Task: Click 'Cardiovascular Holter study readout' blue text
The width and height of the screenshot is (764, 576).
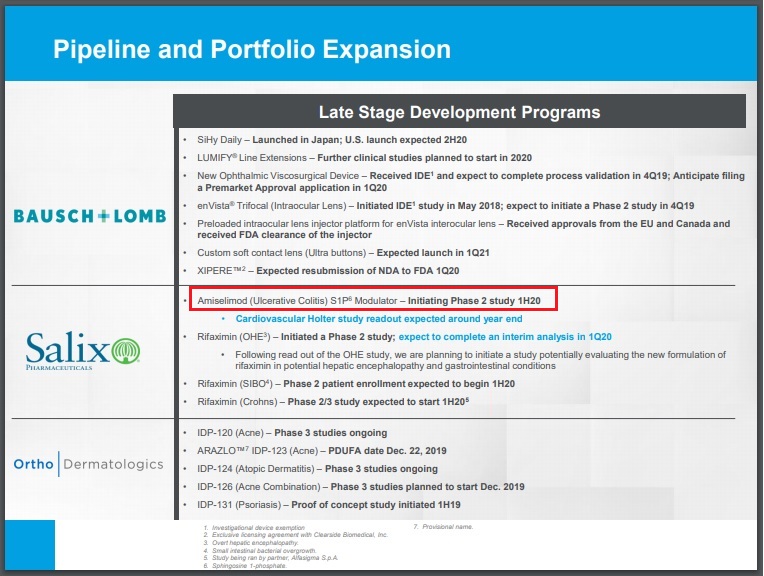Action: [379, 319]
